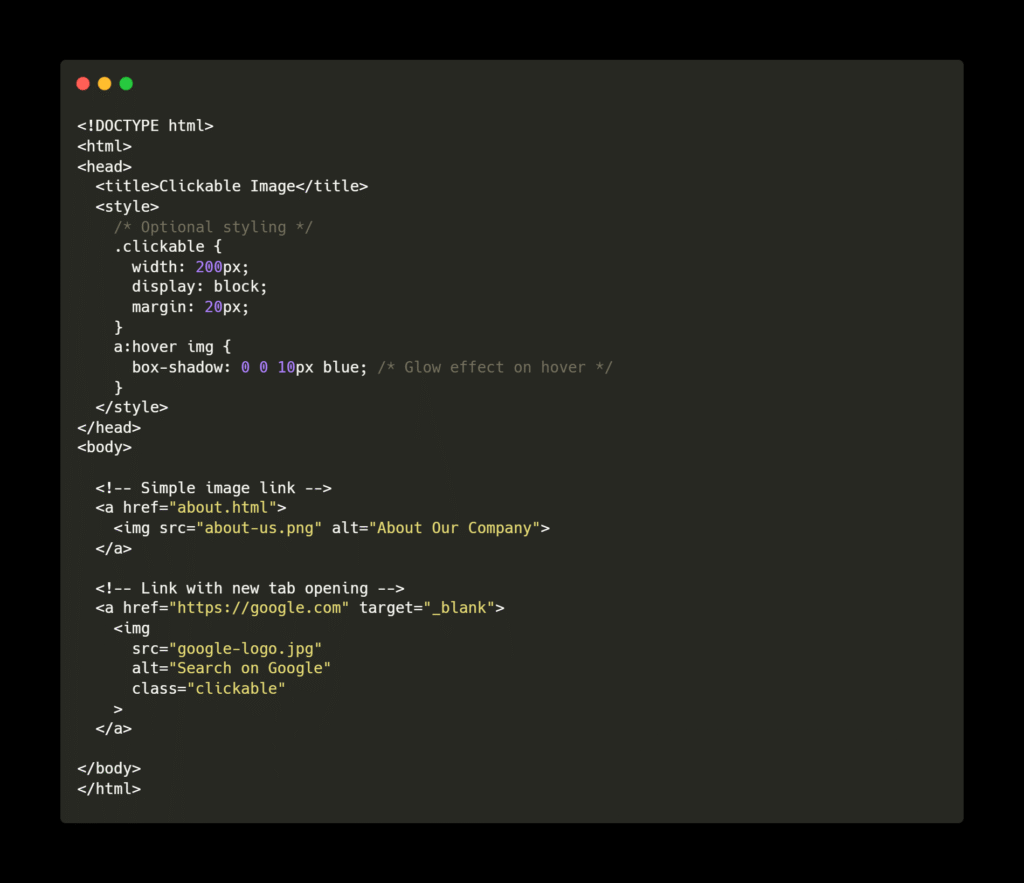Click the '</body>' closing tag
This screenshot has height=883, width=1024.
pyautogui.click(x=109, y=769)
